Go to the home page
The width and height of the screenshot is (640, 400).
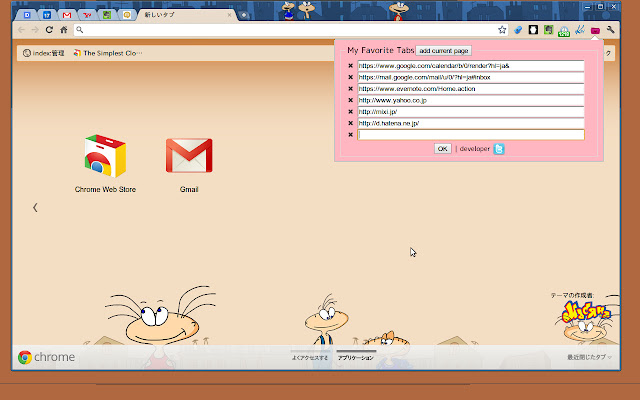pyautogui.click(x=64, y=30)
